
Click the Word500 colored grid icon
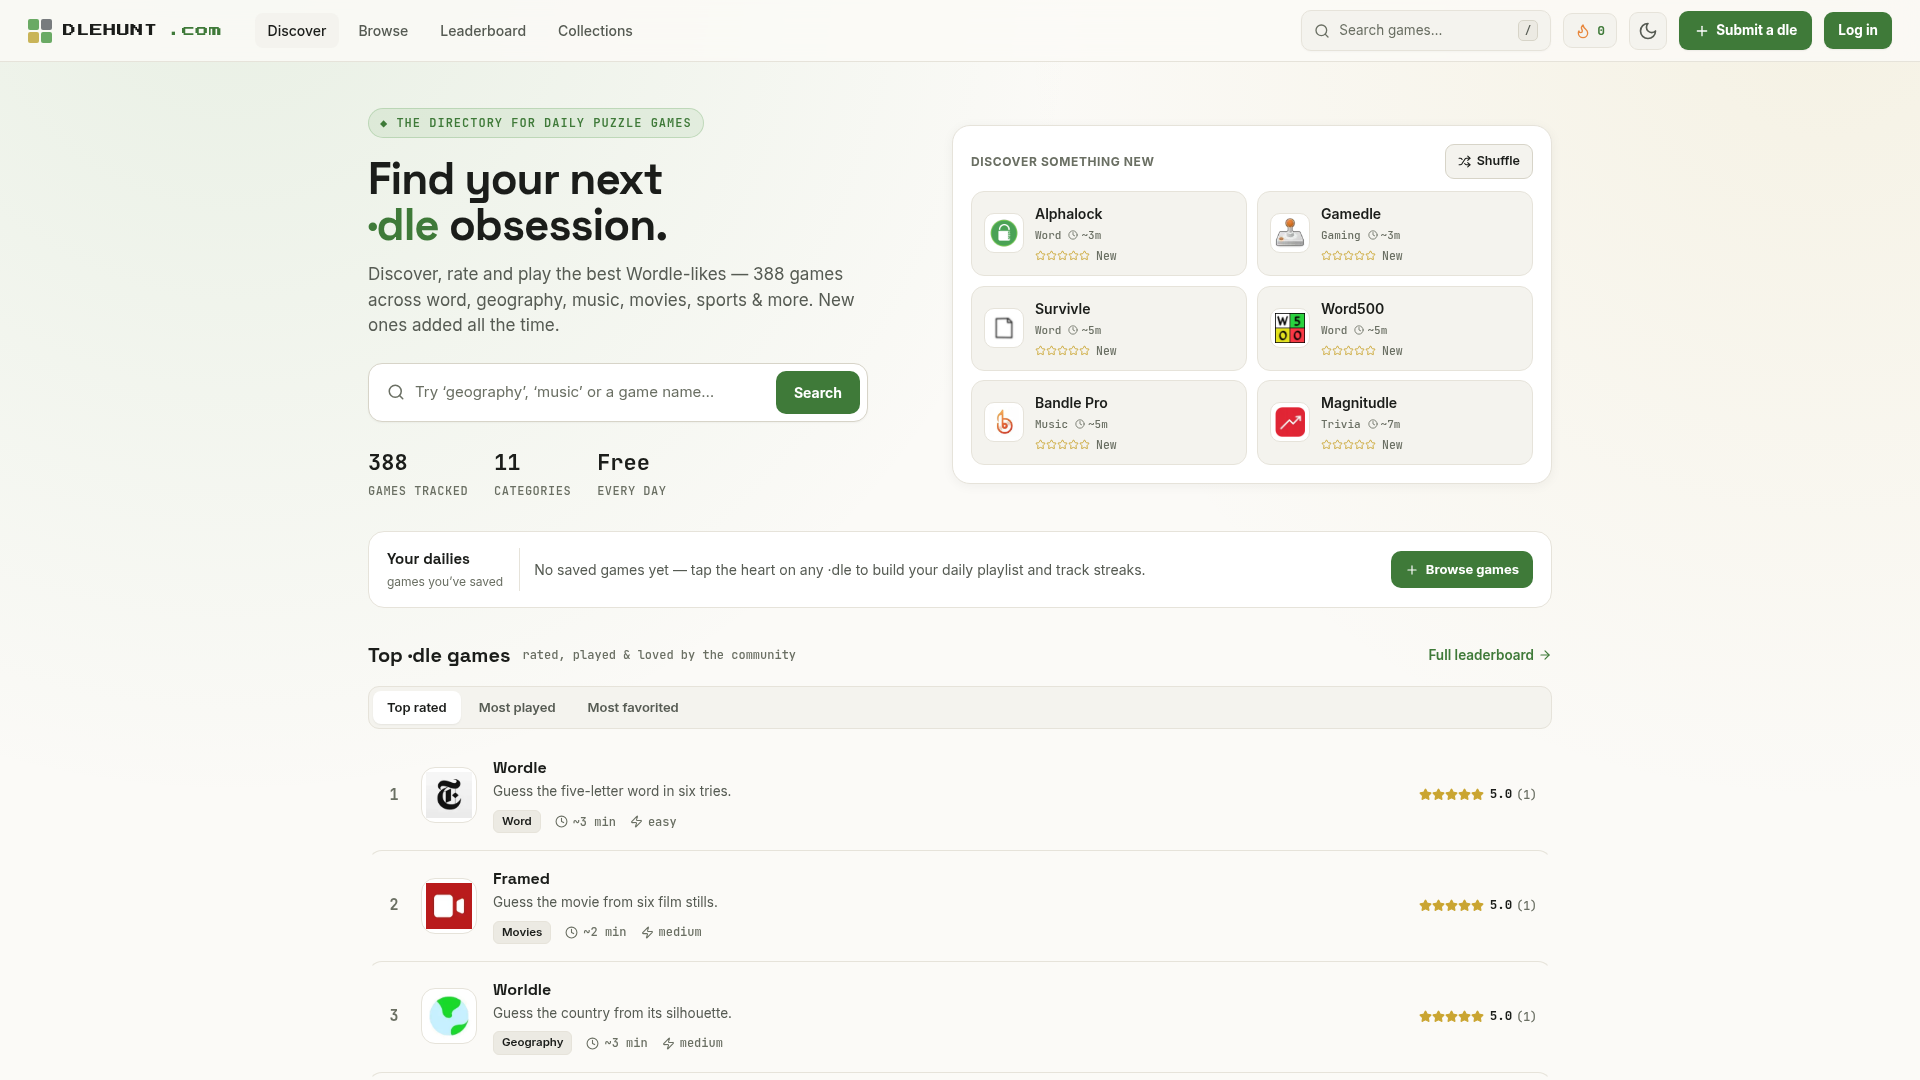point(1290,328)
